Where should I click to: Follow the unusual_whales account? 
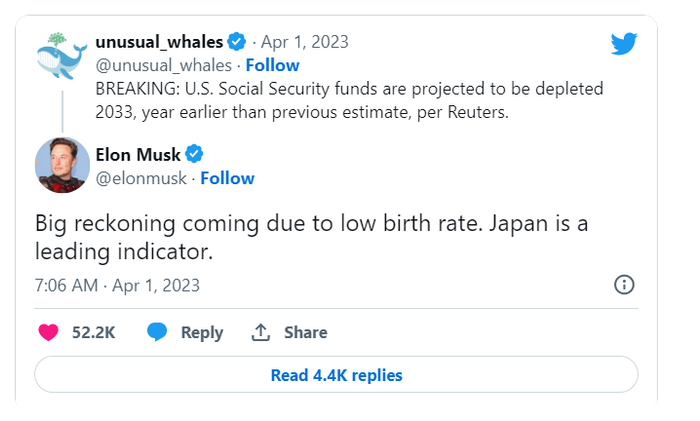(x=273, y=65)
